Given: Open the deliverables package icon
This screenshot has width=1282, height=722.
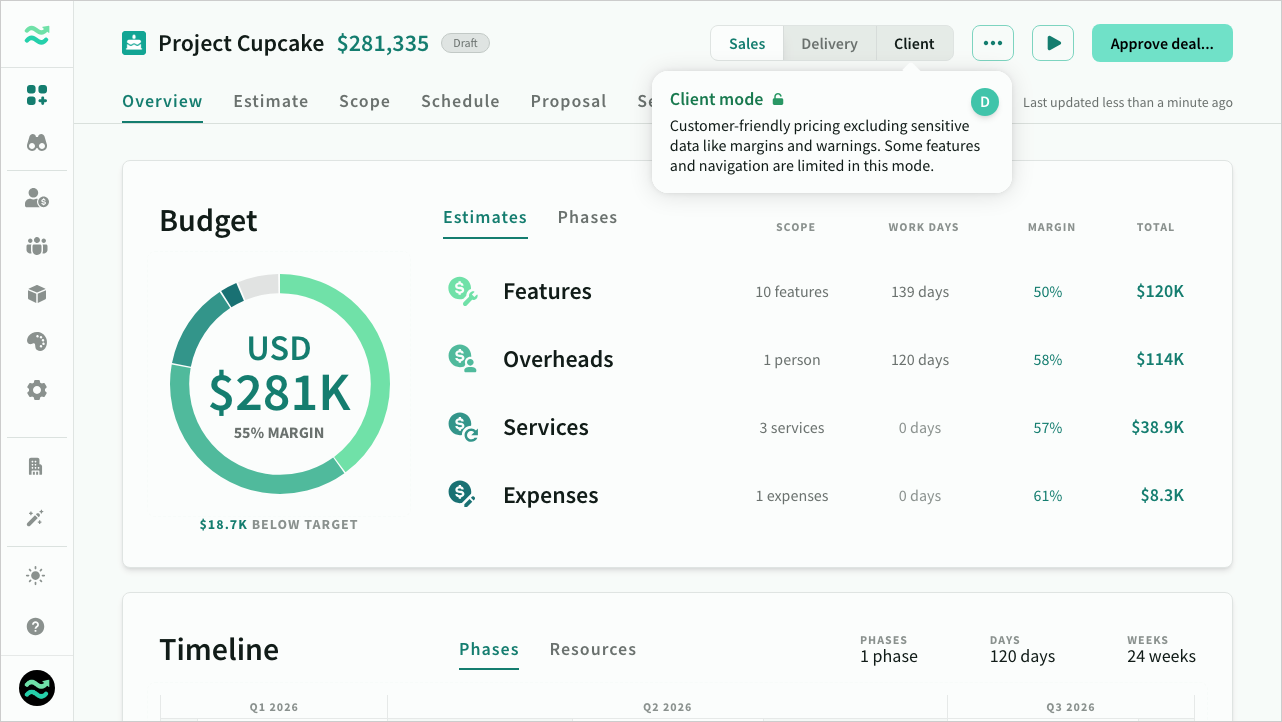Looking at the screenshot, I should [x=36, y=294].
